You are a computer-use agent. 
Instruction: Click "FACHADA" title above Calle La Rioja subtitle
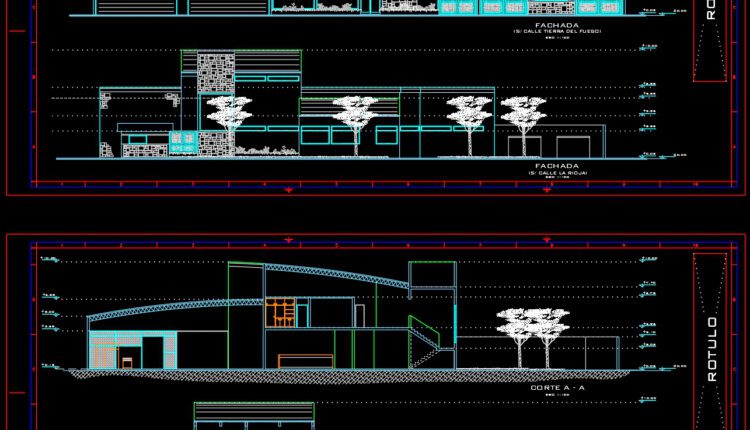557,166
